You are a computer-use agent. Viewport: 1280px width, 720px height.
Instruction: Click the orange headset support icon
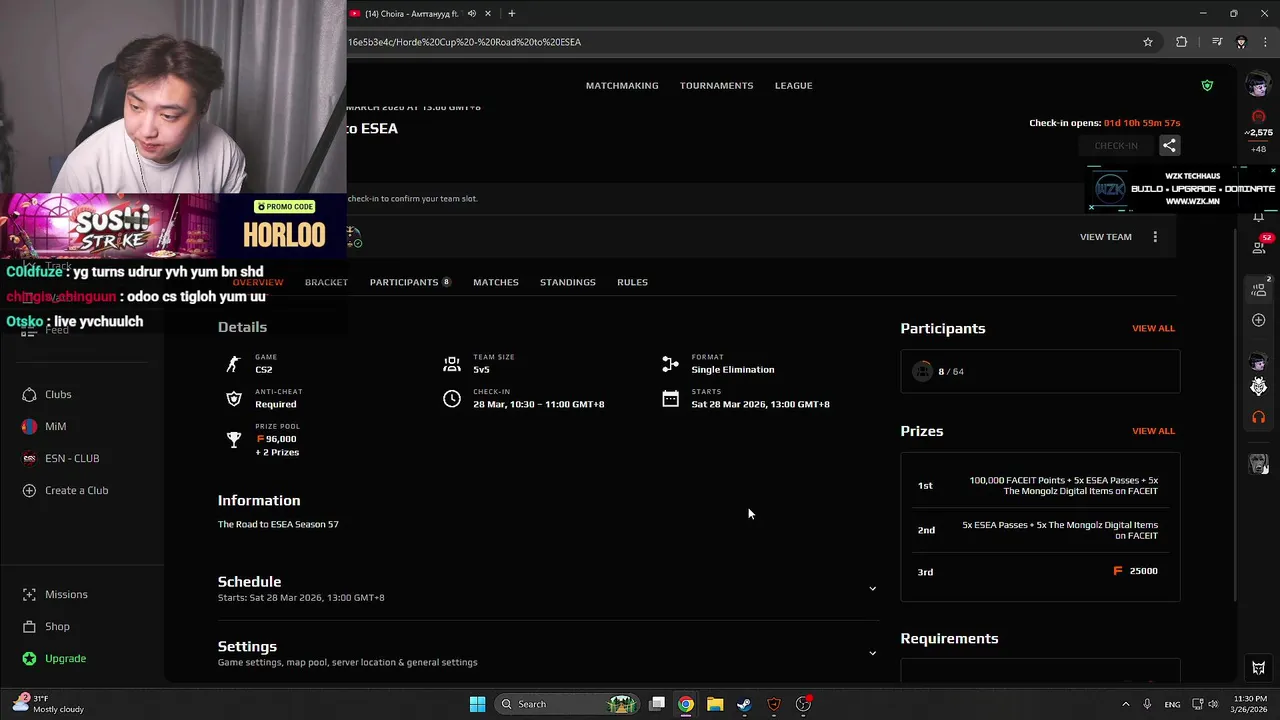click(x=1259, y=417)
